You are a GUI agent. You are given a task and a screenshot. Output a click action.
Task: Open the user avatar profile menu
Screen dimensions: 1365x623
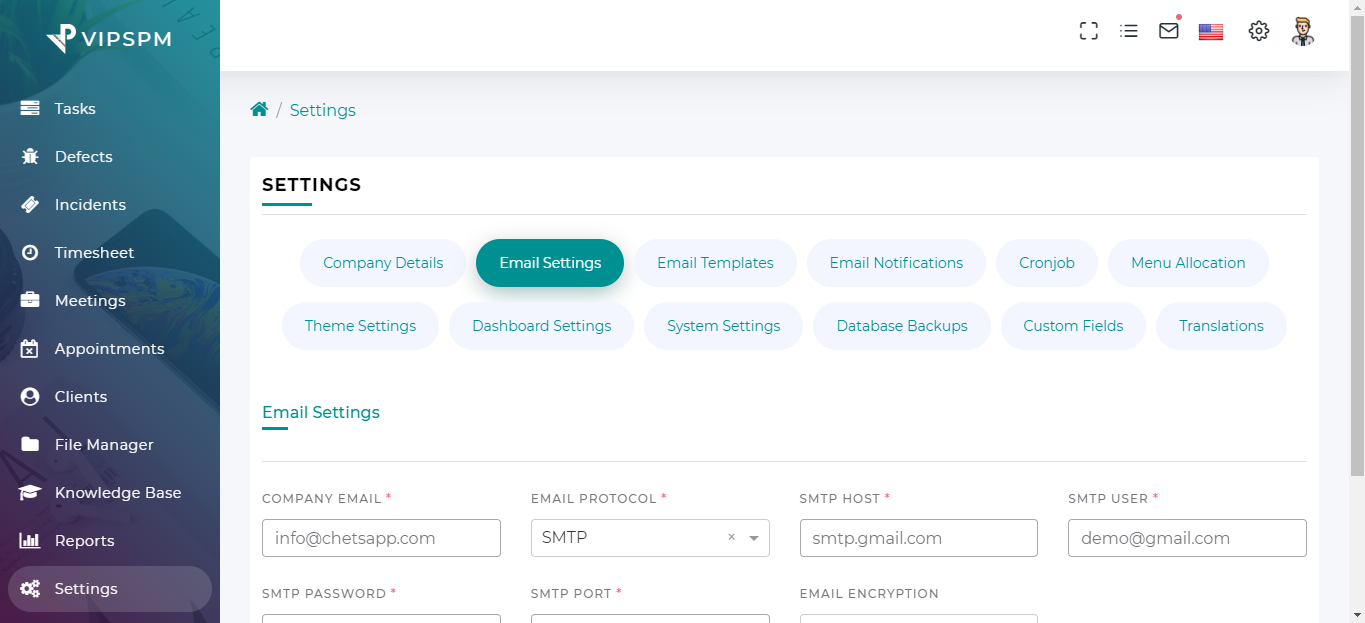pyautogui.click(x=1302, y=31)
